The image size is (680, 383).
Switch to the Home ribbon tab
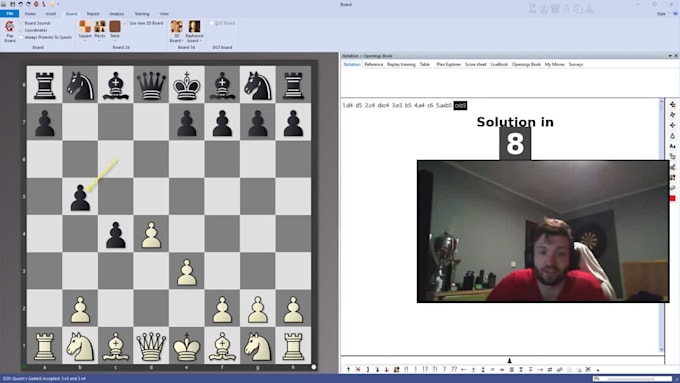pos(30,14)
